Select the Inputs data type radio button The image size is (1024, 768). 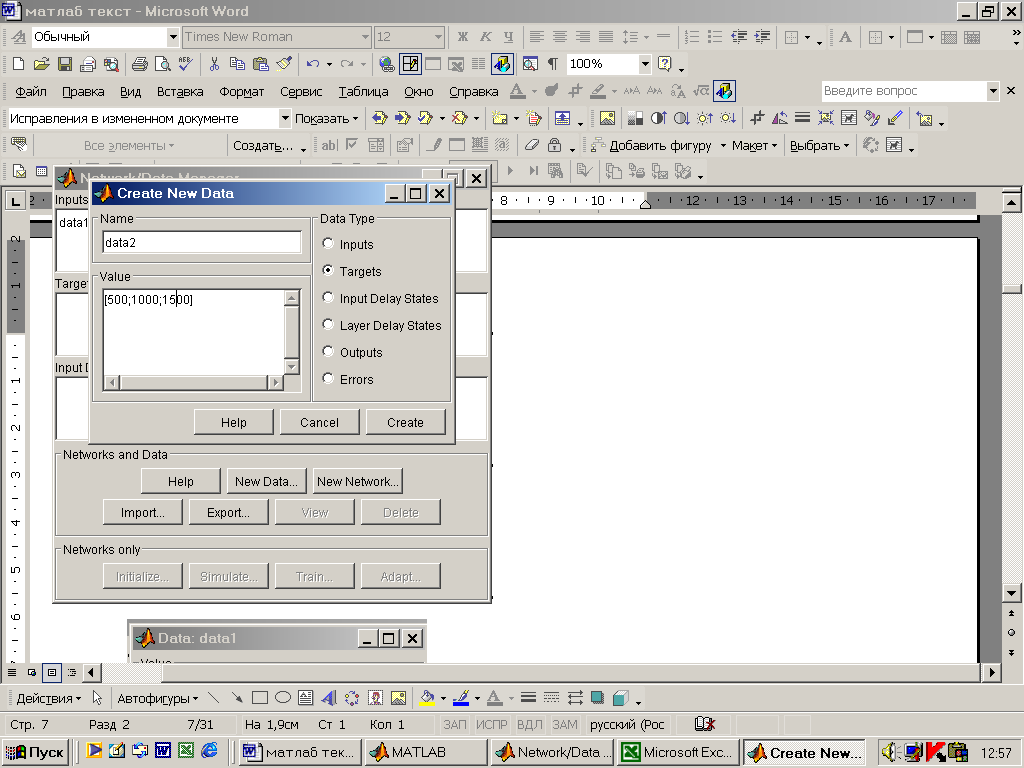pyautogui.click(x=328, y=244)
